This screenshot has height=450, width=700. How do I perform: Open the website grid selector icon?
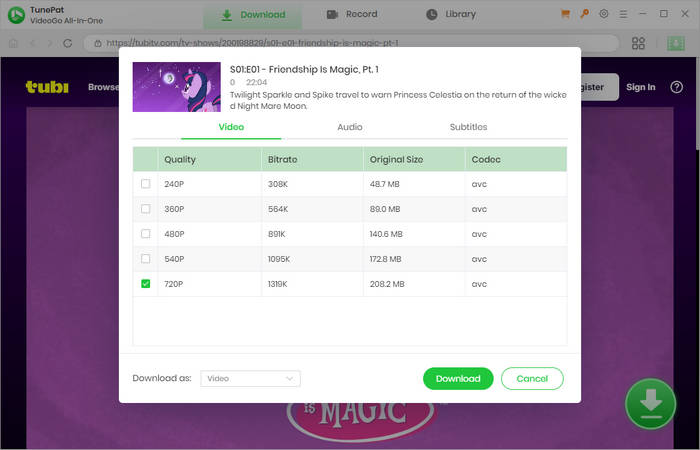pyautogui.click(x=638, y=43)
